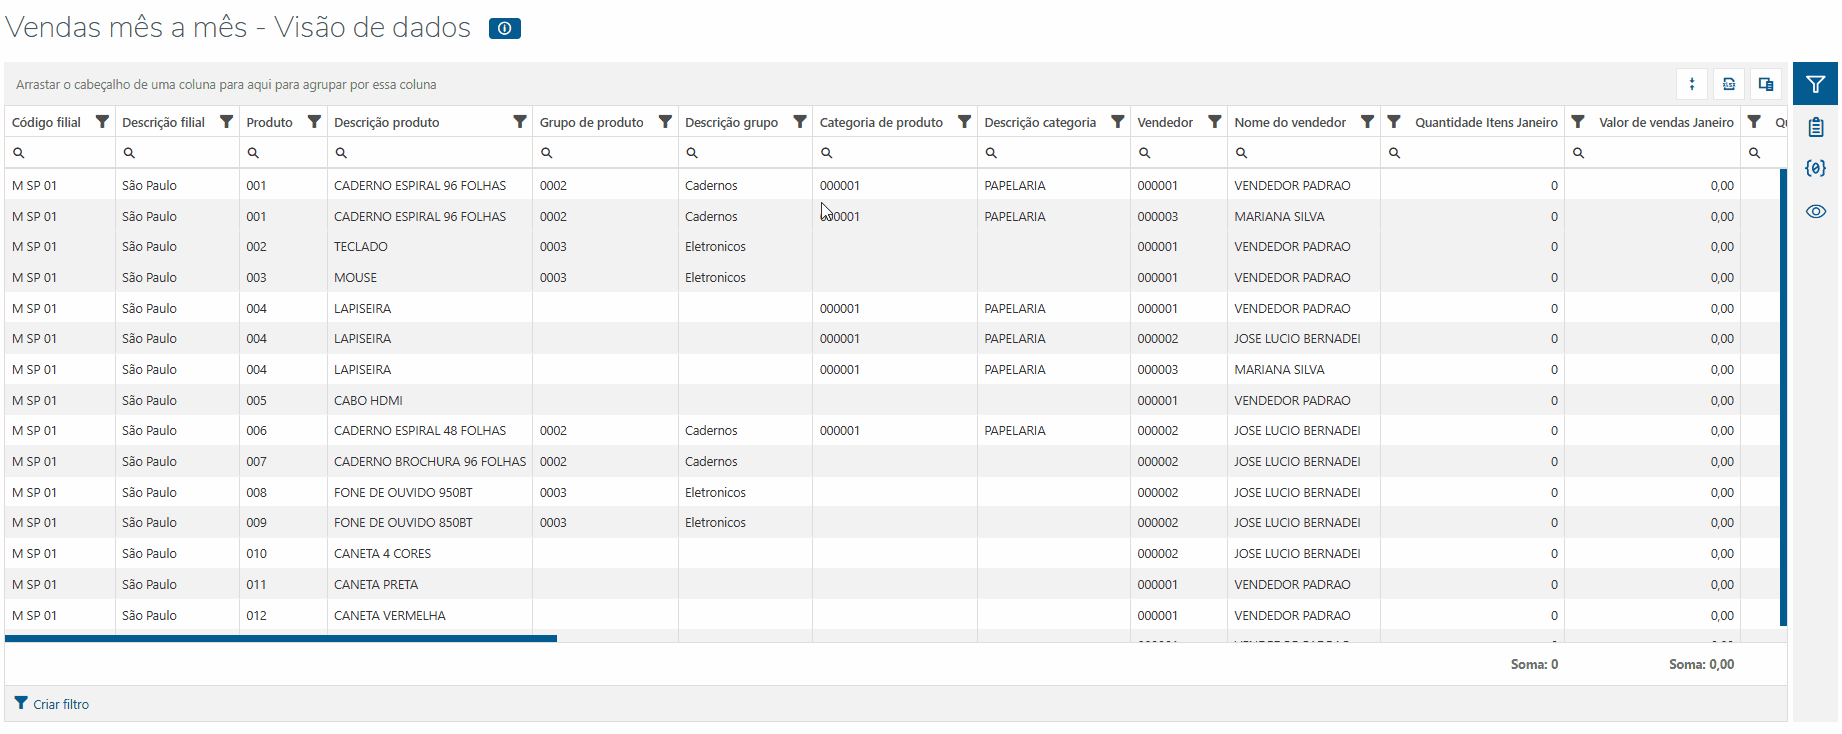Image resolution: width=1842 pixels, height=734 pixels.
Task: Open filter dropdown for Descrição produto column
Action: 520,122
